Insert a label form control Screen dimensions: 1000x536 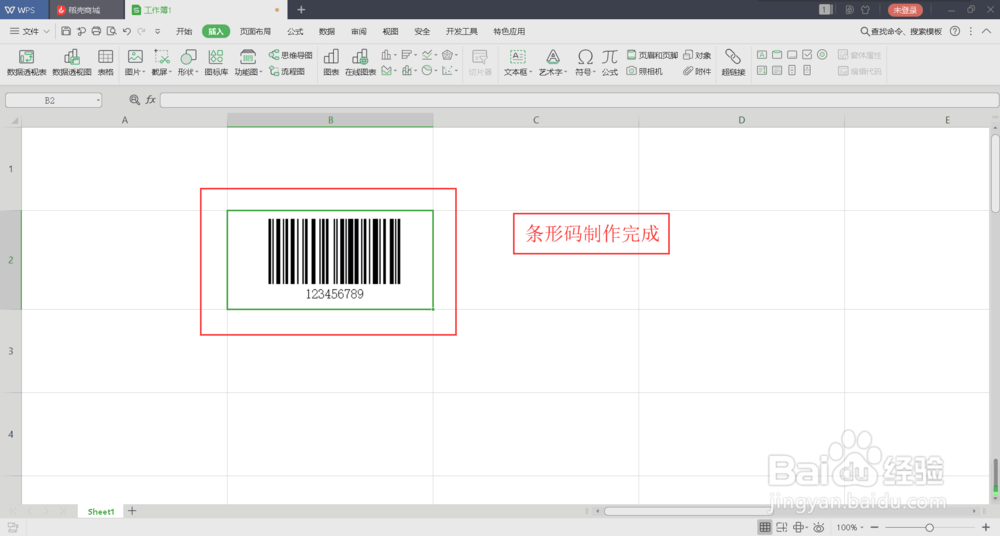(762, 55)
